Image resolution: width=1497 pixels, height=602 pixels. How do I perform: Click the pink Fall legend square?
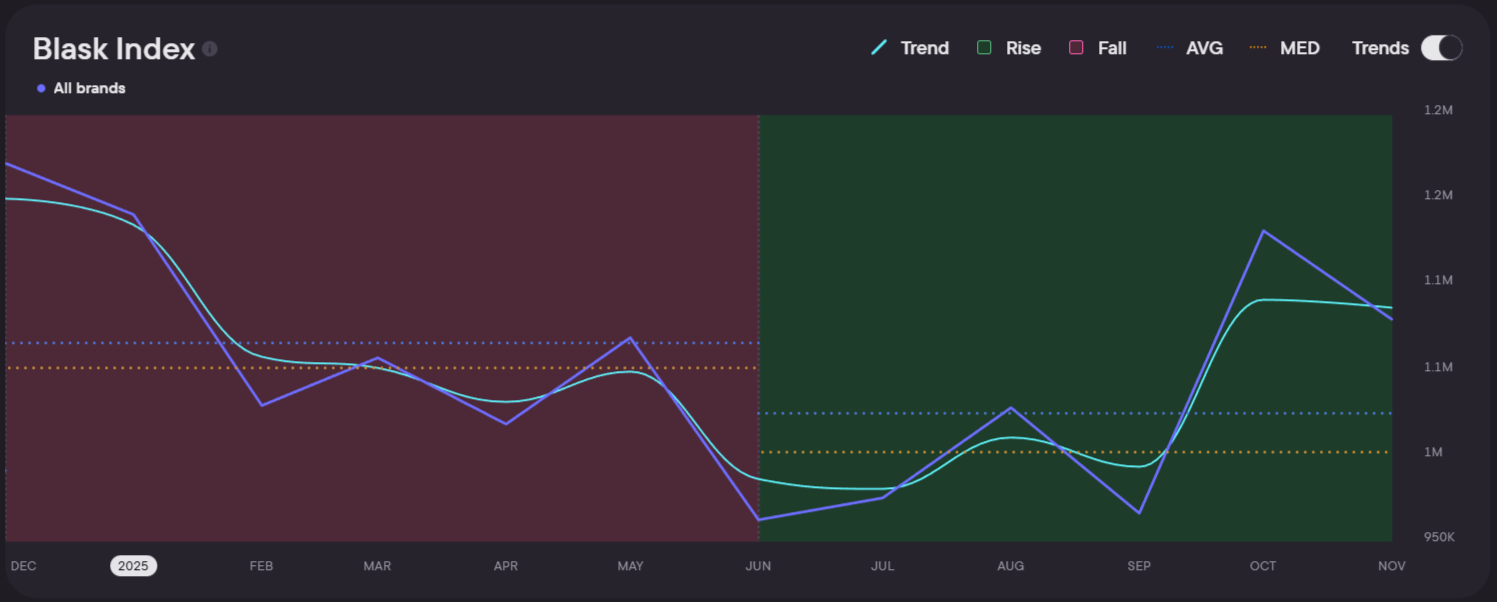tap(1076, 48)
